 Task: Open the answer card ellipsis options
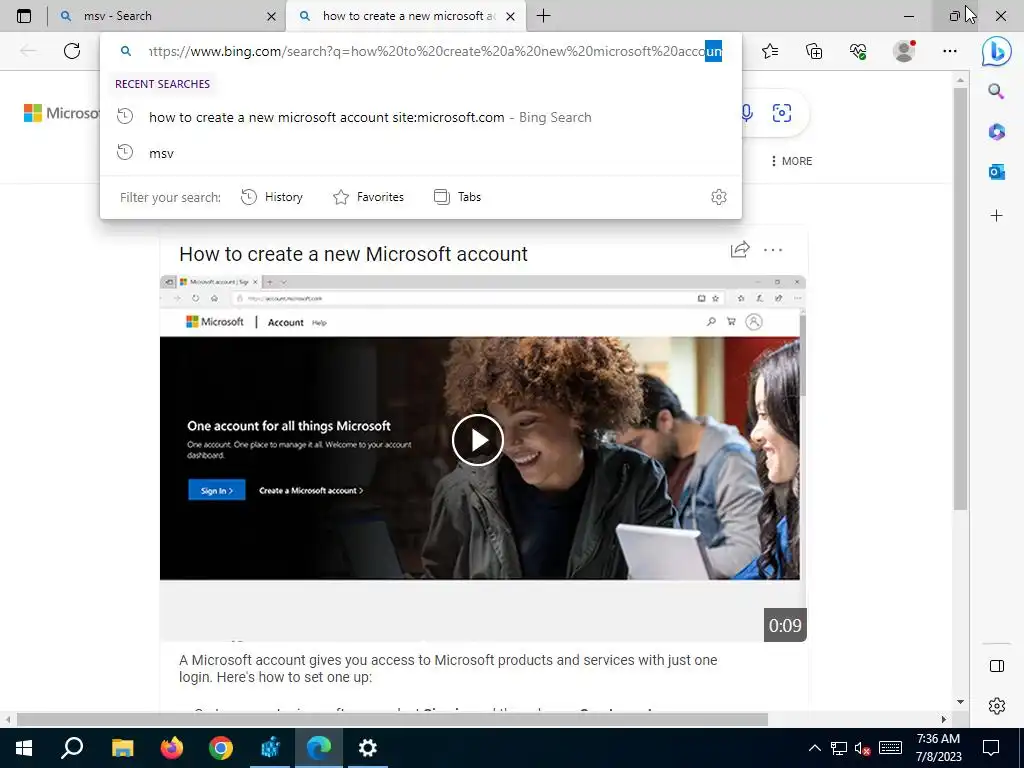773,249
